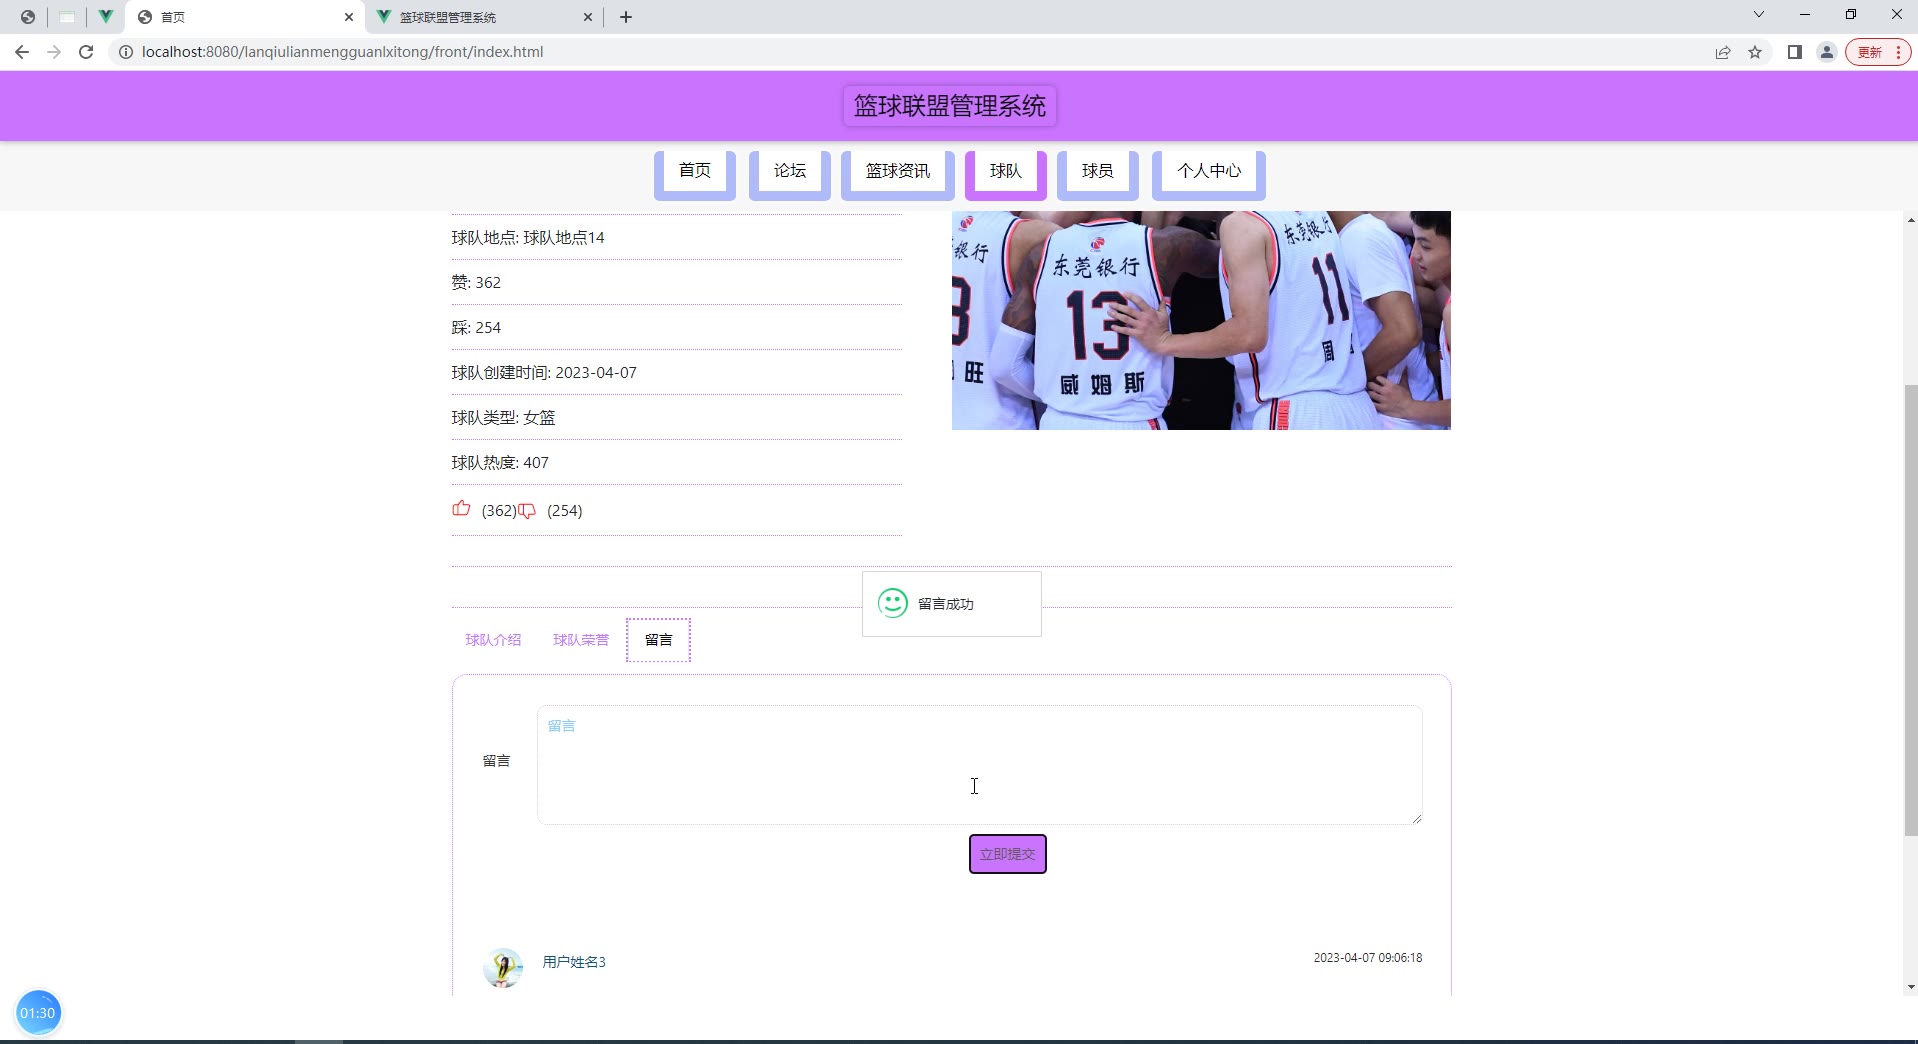Click the (362) like count
Image resolution: width=1918 pixels, height=1044 pixels.
[499, 510]
